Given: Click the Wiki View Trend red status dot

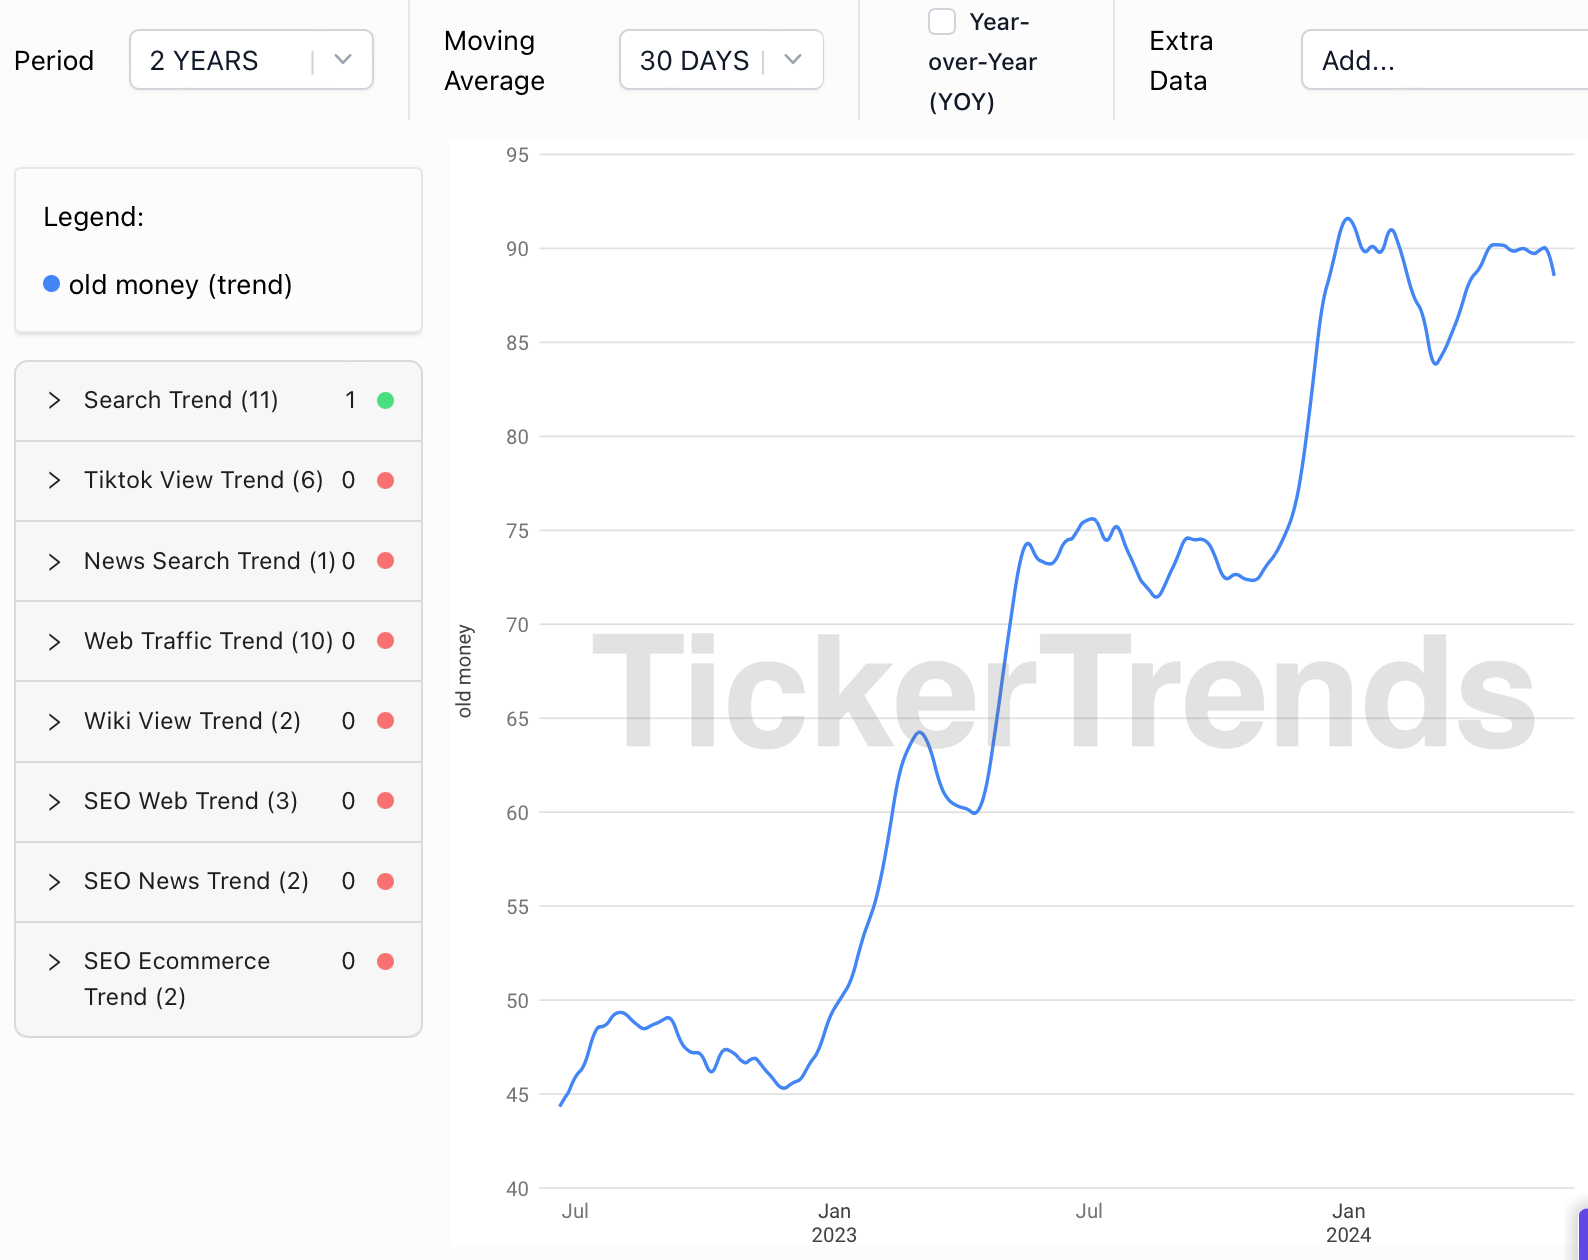Looking at the screenshot, I should point(385,721).
